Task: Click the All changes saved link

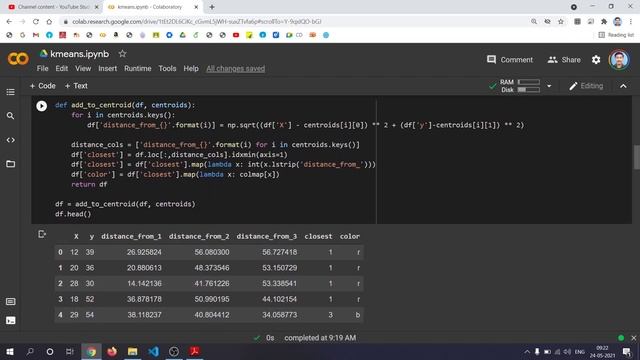Action: point(236,69)
